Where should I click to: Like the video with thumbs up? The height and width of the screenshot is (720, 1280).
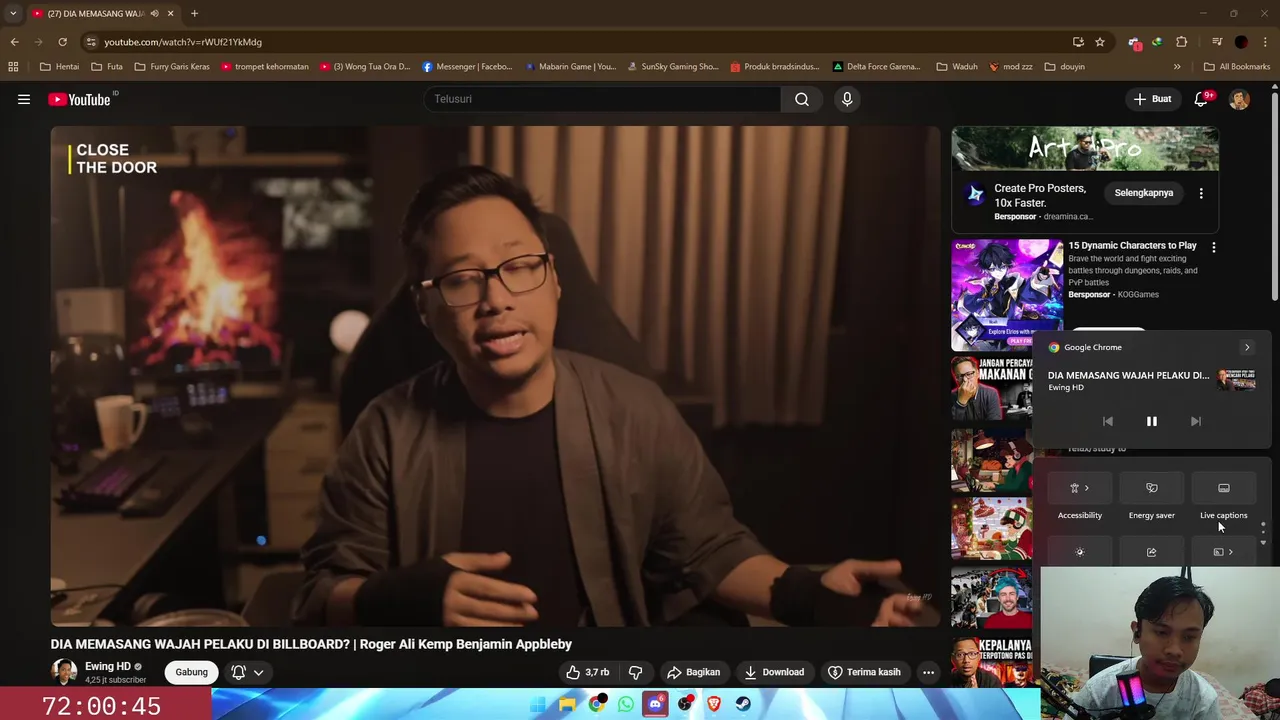pyautogui.click(x=587, y=672)
